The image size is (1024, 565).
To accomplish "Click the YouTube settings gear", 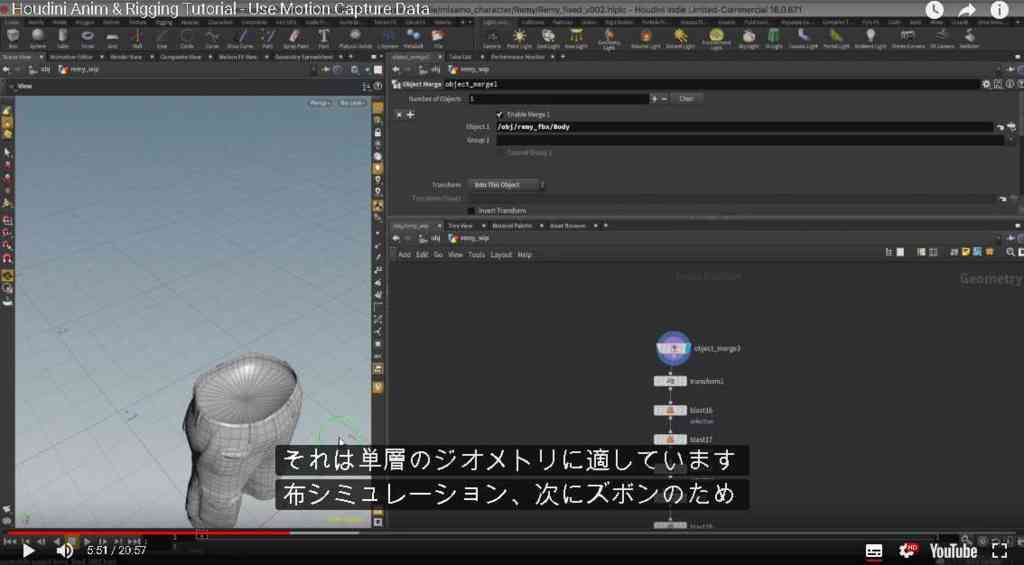I will click(908, 551).
